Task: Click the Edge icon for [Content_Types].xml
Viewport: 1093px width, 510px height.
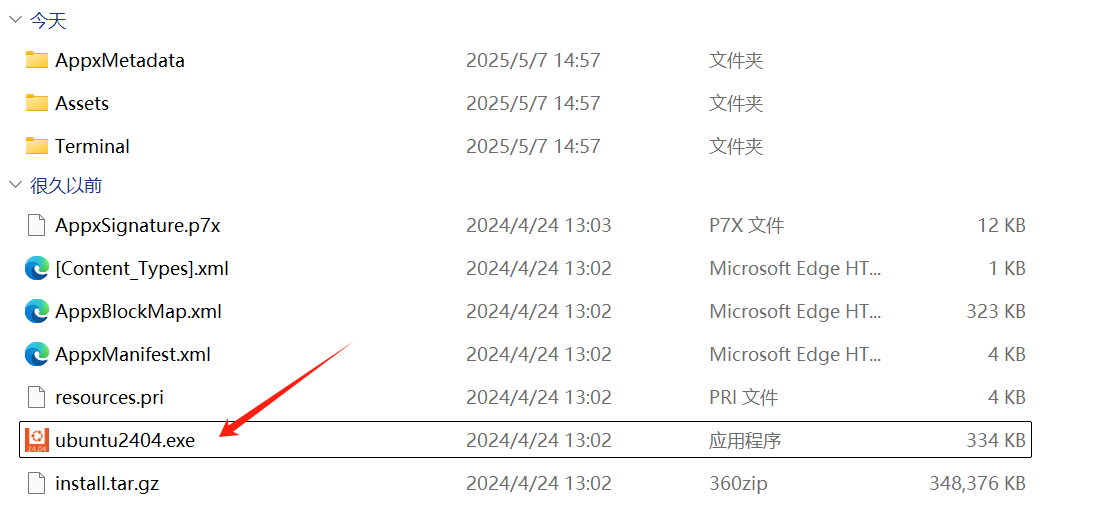Action: (x=36, y=268)
